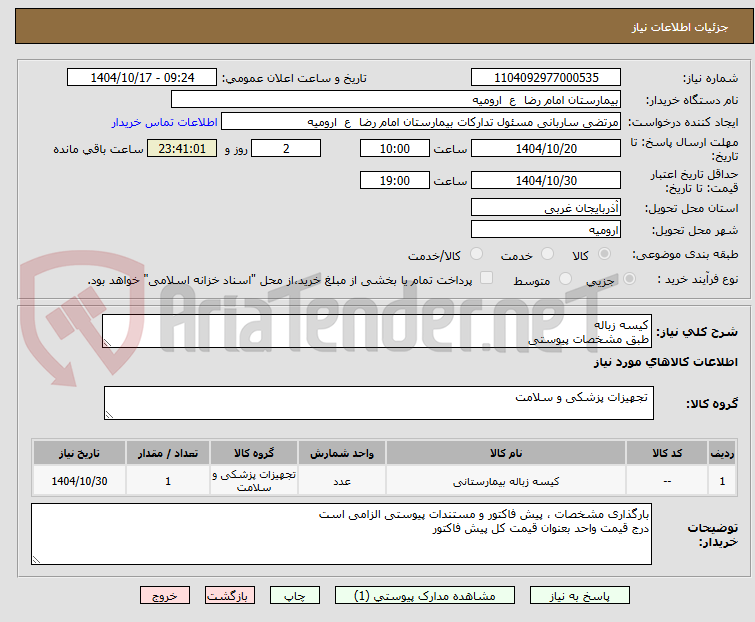Click the ردیف column header
The image size is (755, 622).
tap(722, 453)
